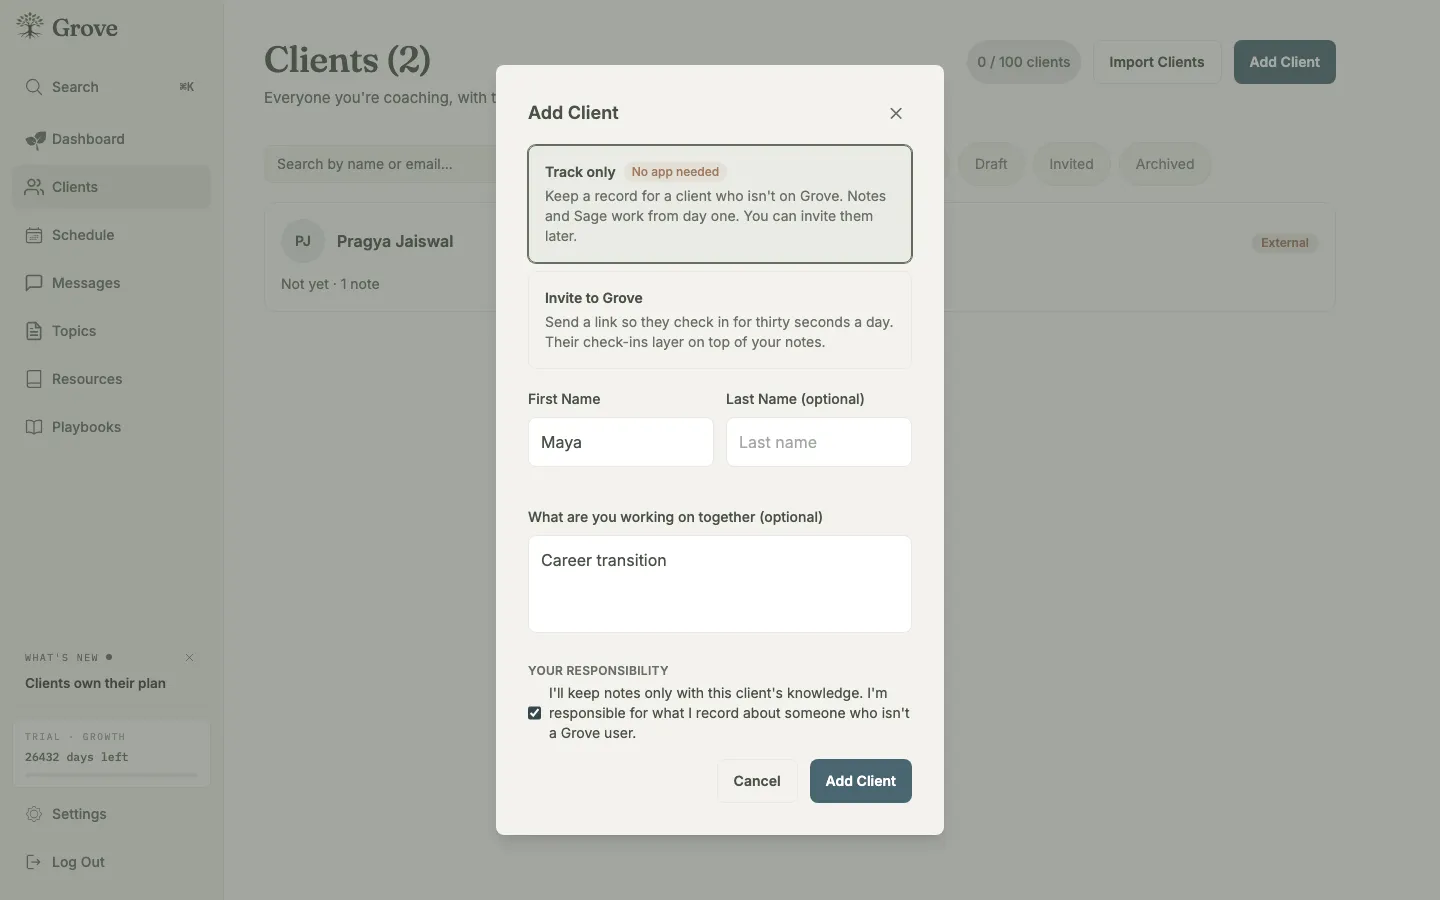Close the Add Client dialog
Viewport: 1440px width, 900px height.
point(896,113)
